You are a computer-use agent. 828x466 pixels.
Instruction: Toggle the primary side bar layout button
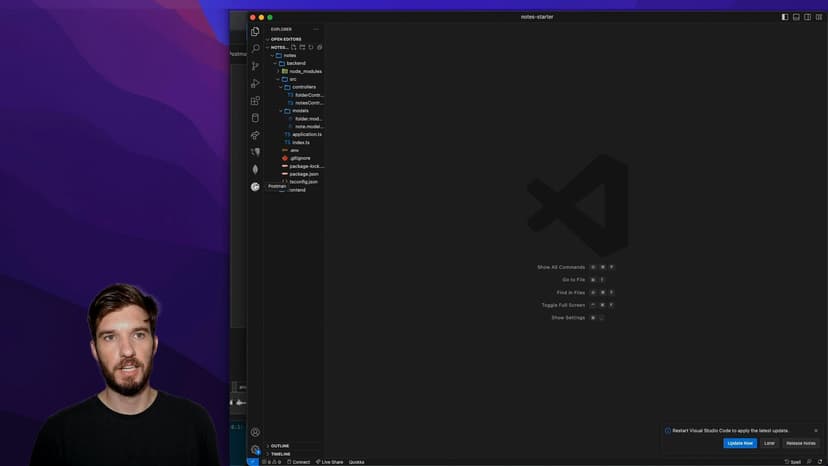click(x=785, y=17)
